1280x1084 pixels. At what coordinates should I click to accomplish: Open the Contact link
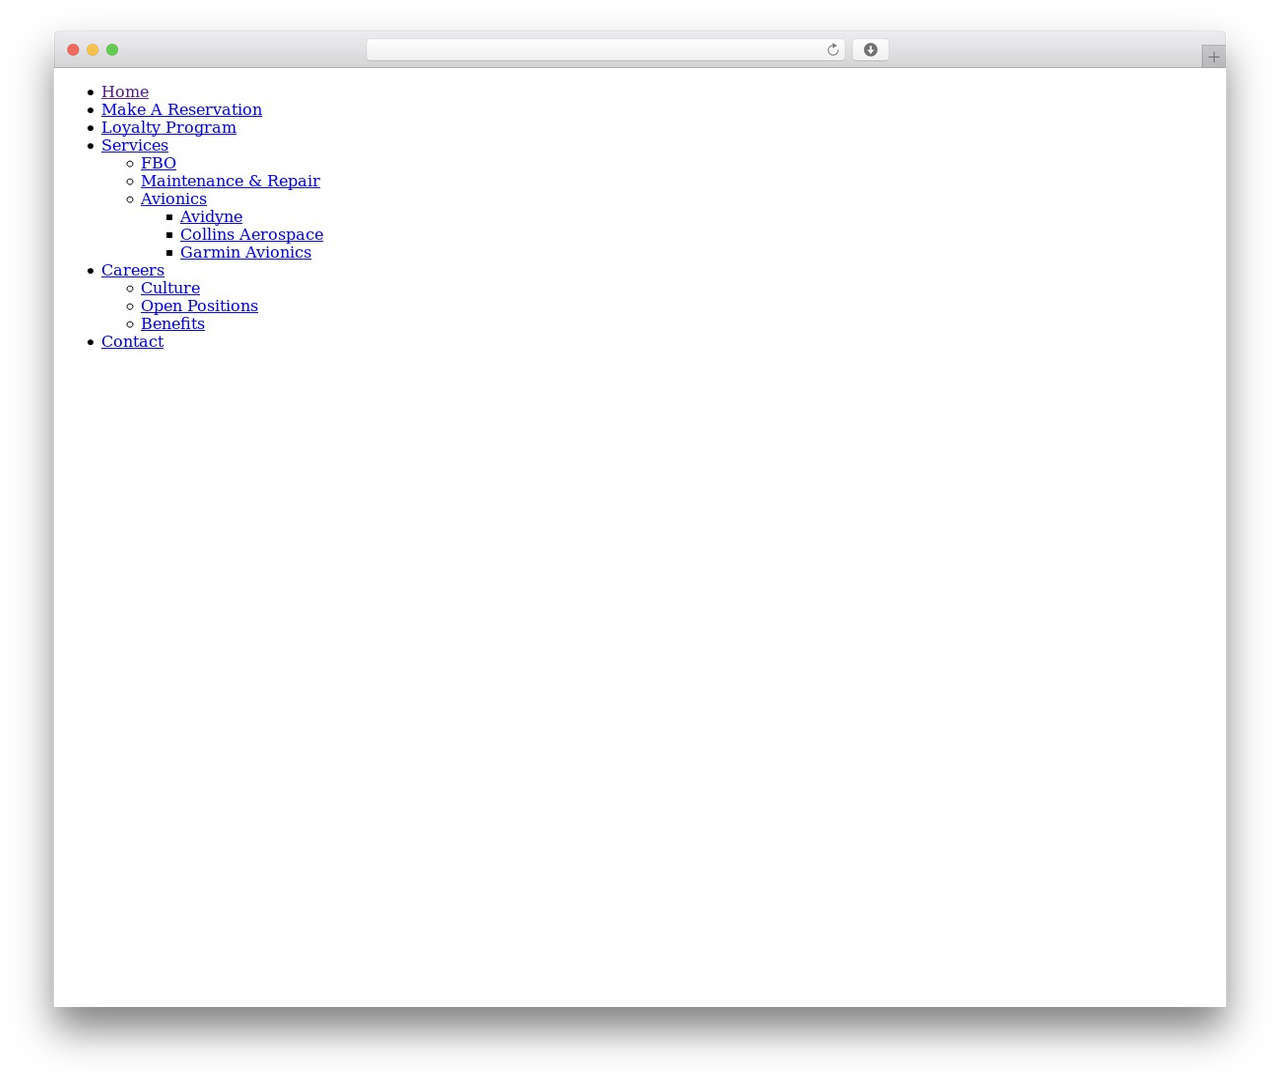(x=132, y=342)
